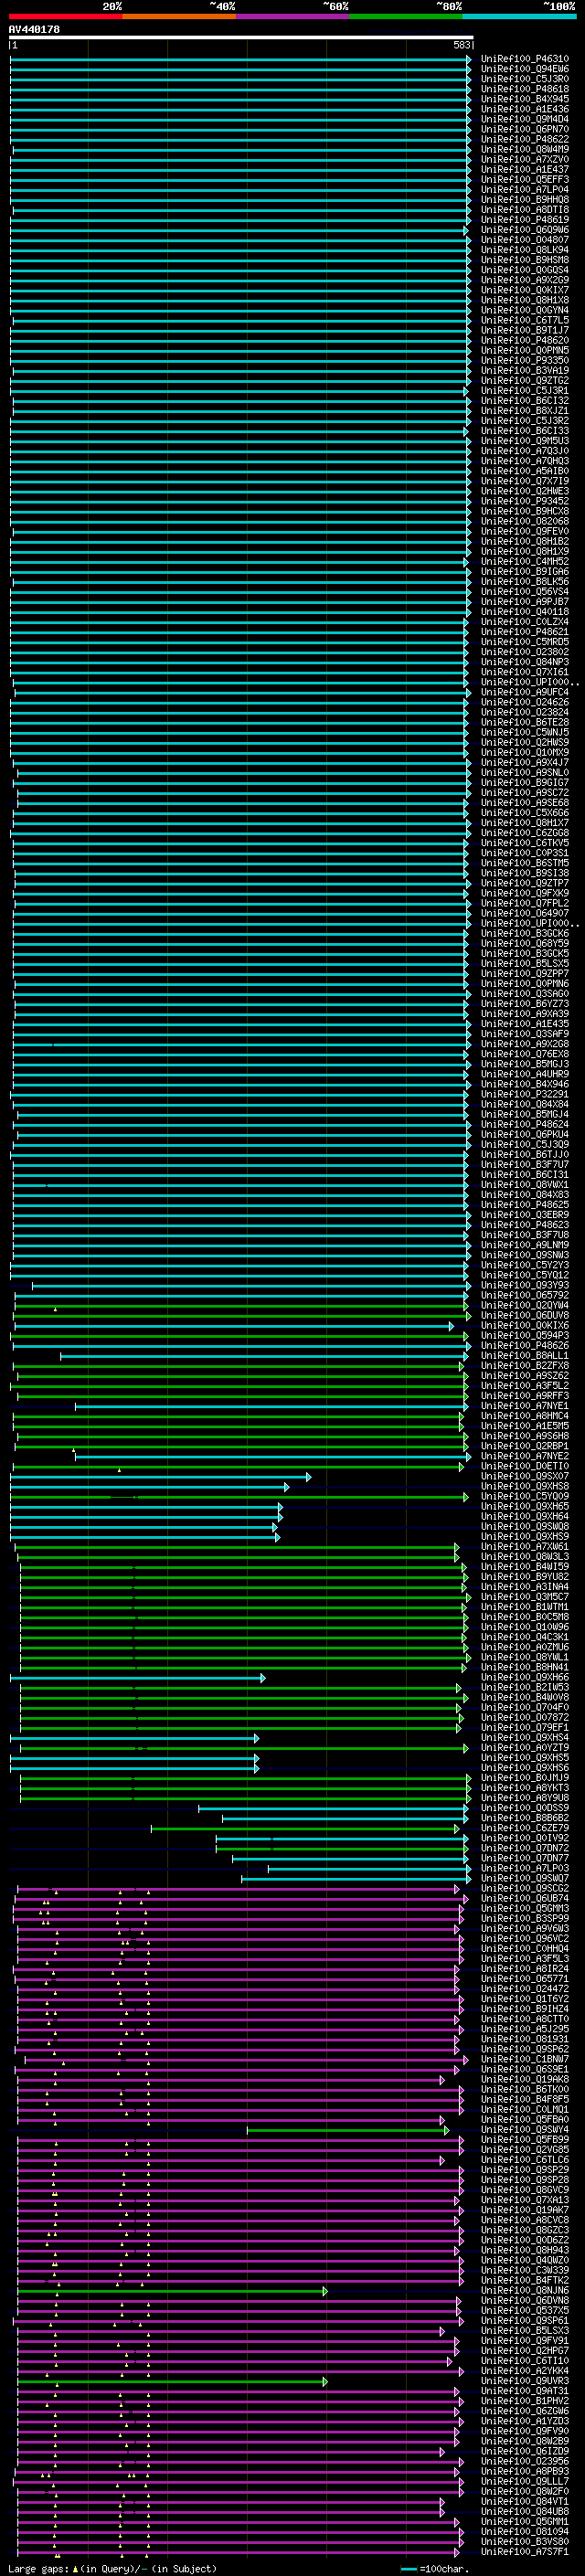
Task: Select hit label UniRef100_B6CI32
Action: (525, 400)
